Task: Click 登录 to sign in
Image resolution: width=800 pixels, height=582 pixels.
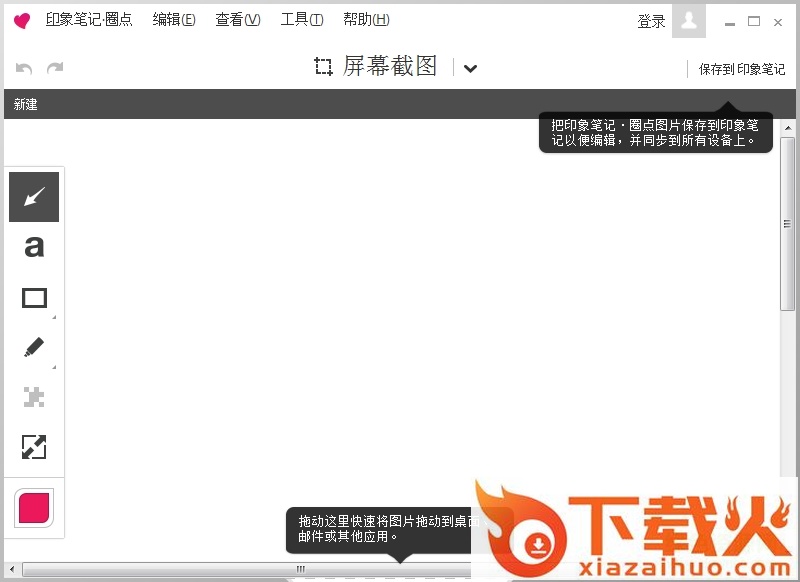Action: pyautogui.click(x=651, y=21)
